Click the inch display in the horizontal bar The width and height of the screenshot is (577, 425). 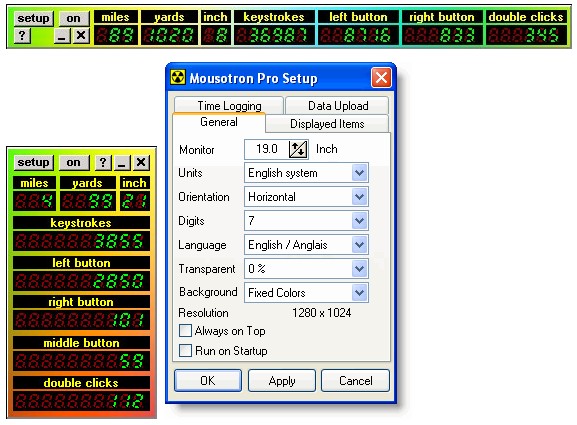pos(216,36)
